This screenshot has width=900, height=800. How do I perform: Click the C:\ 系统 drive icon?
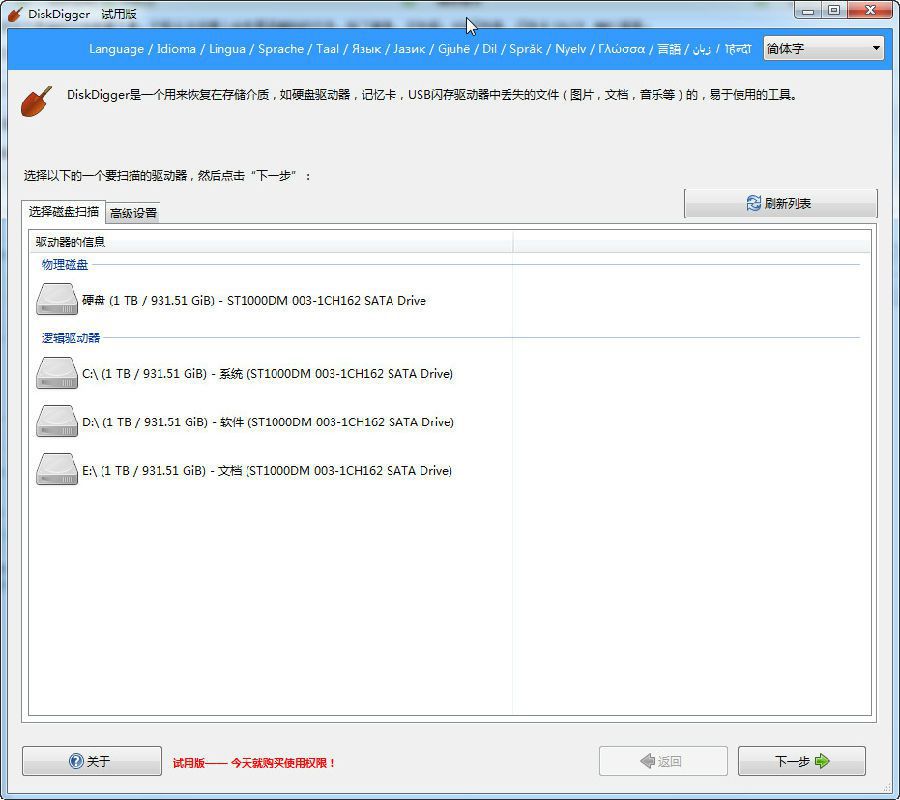coord(57,373)
